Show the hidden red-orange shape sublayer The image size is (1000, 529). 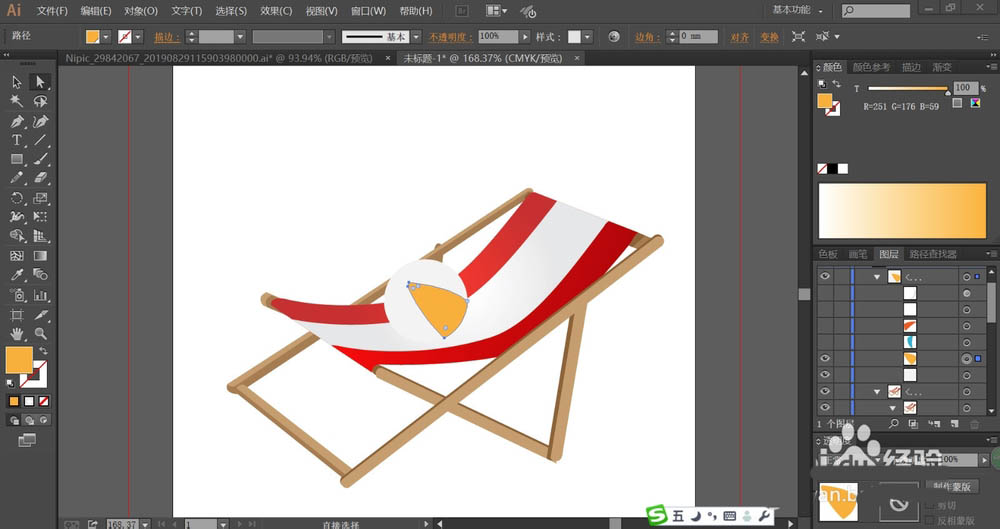point(825,326)
